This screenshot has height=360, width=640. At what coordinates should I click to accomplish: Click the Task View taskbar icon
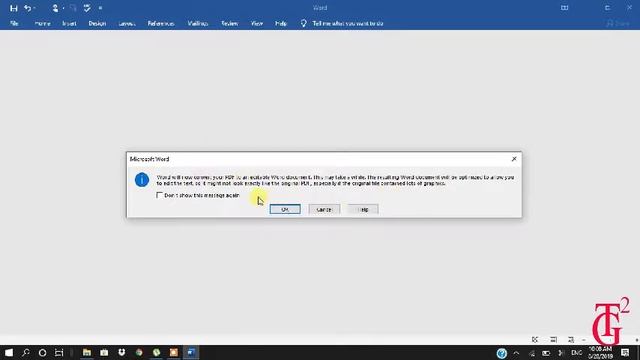(59, 353)
